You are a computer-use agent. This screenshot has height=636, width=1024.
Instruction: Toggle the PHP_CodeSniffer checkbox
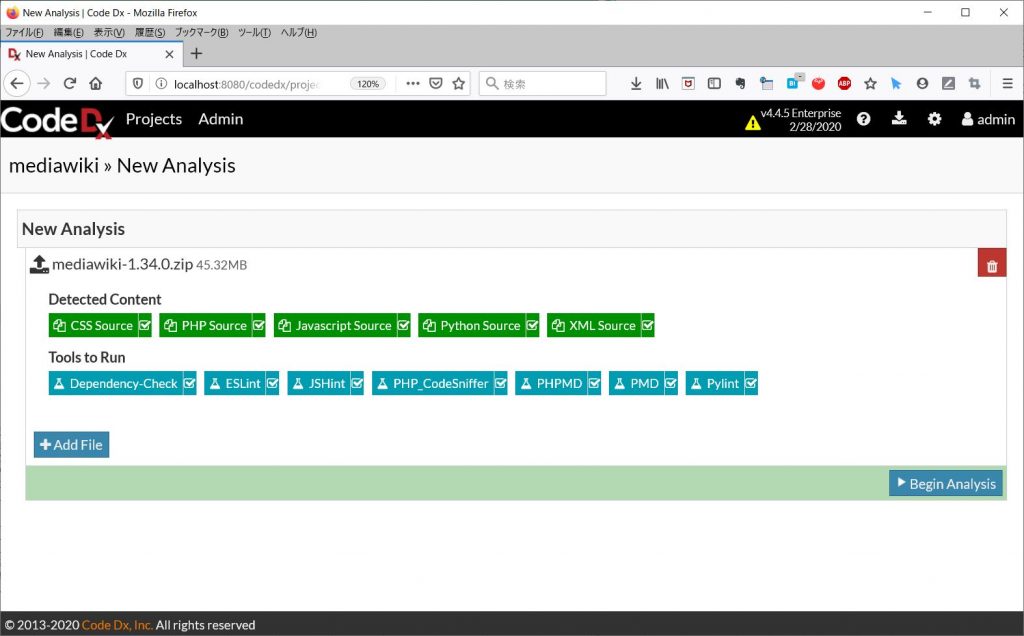pos(500,383)
